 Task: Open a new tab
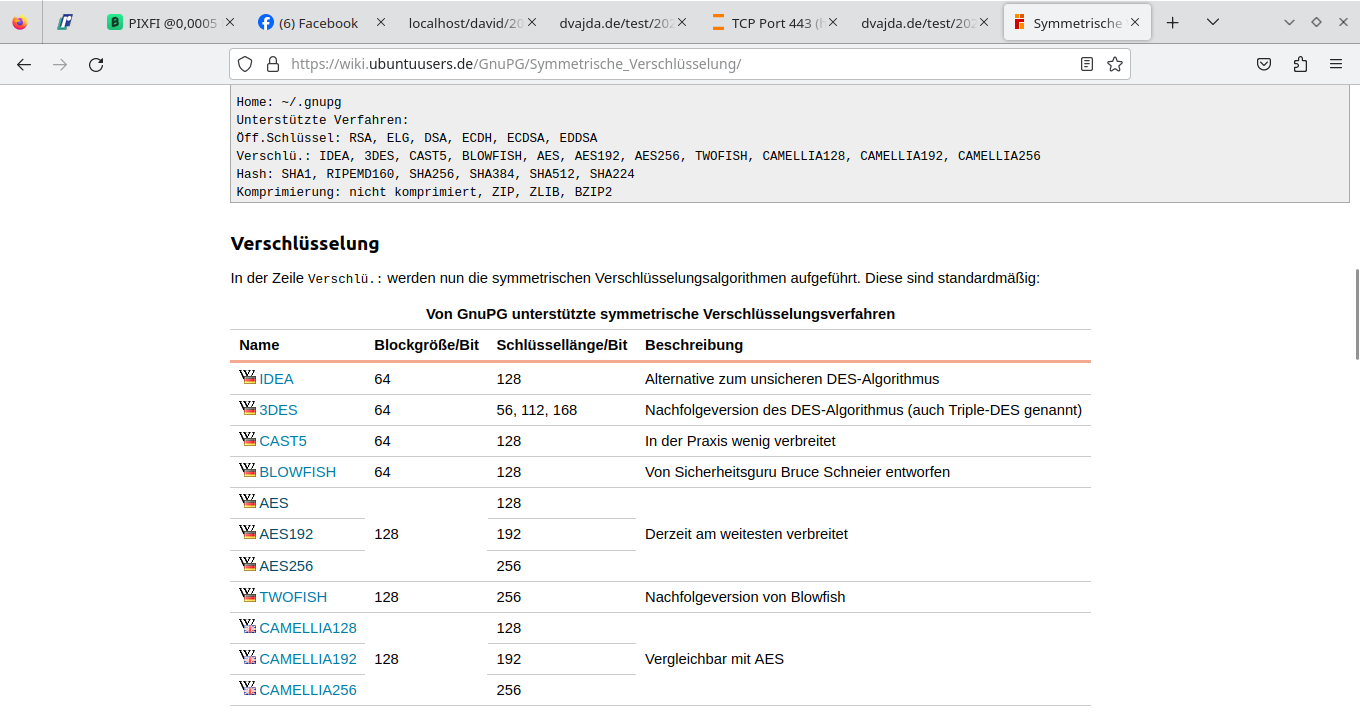point(1173,22)
